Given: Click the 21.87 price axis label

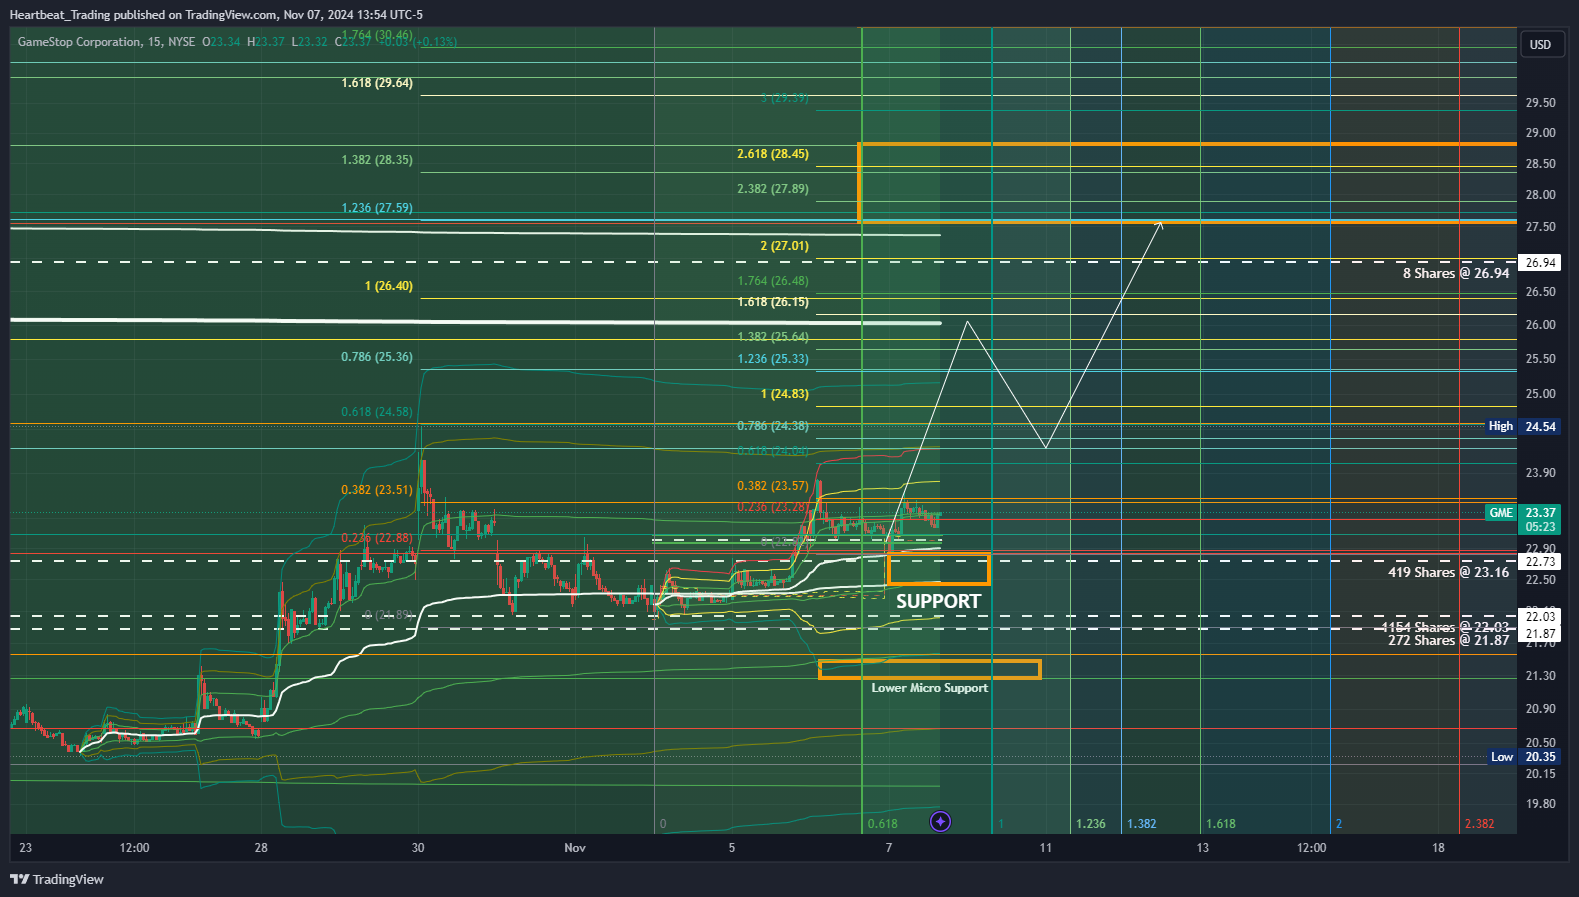Looking at the screenshot, I should point(1540,634).
